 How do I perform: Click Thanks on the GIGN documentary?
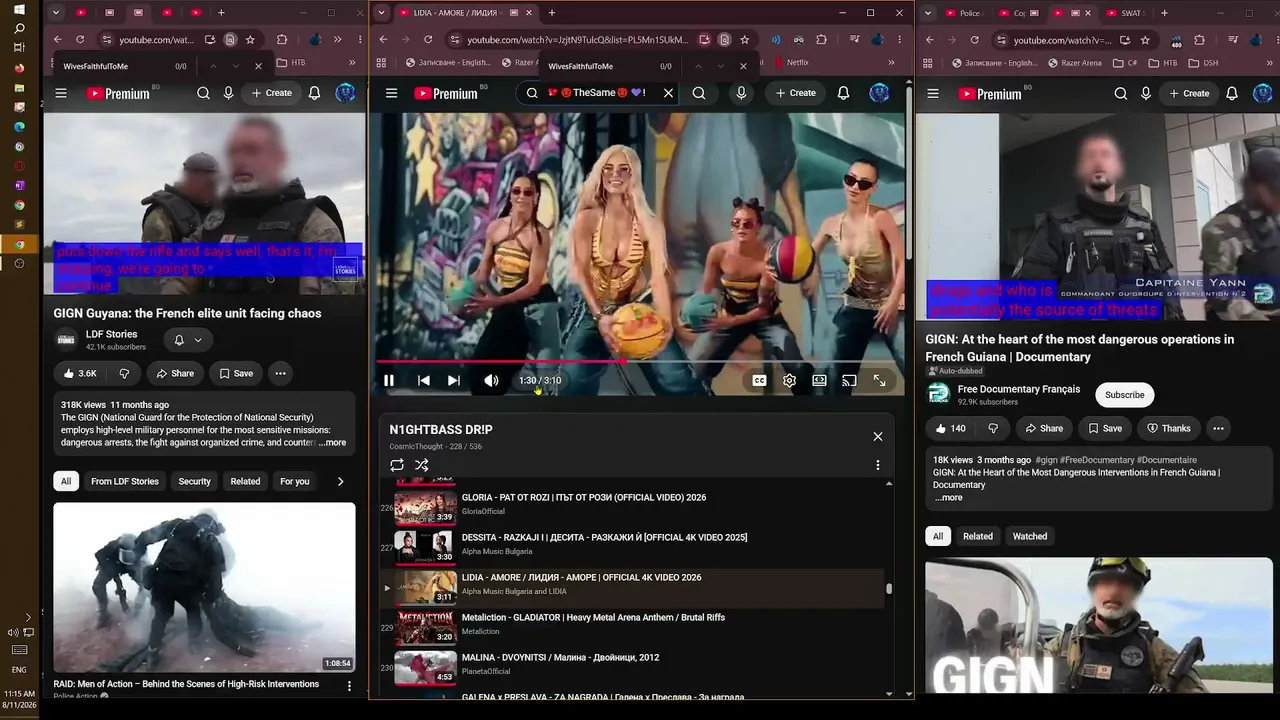point(1167,428)
